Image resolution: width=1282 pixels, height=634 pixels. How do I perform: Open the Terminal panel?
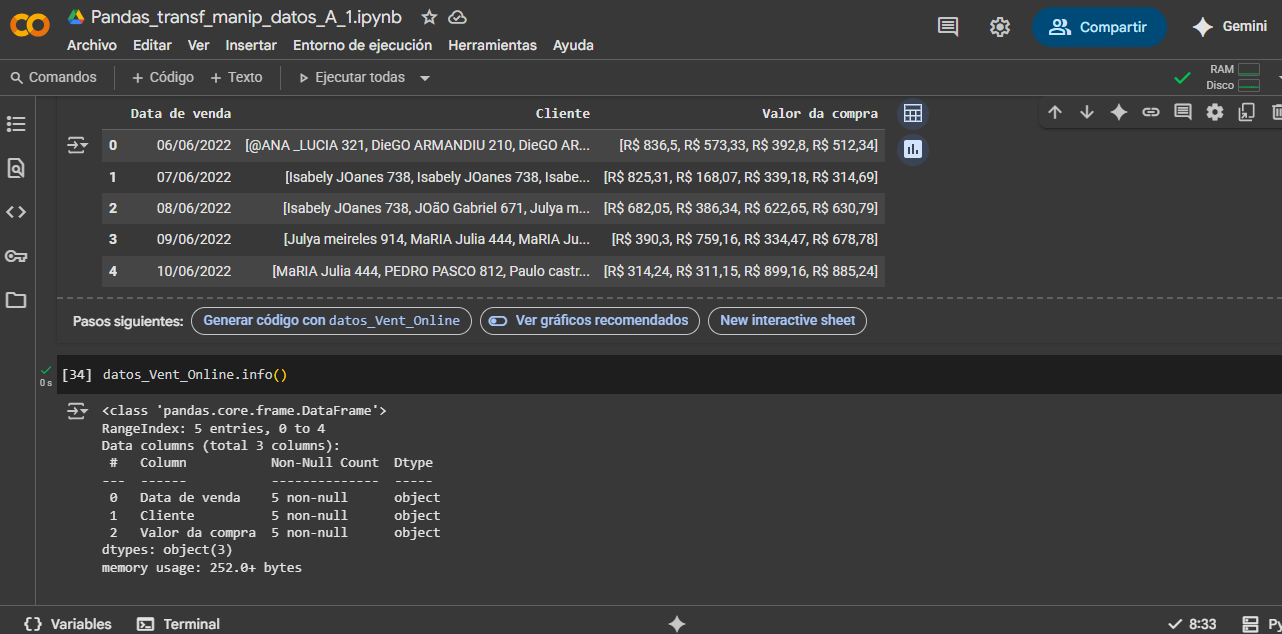178,624
